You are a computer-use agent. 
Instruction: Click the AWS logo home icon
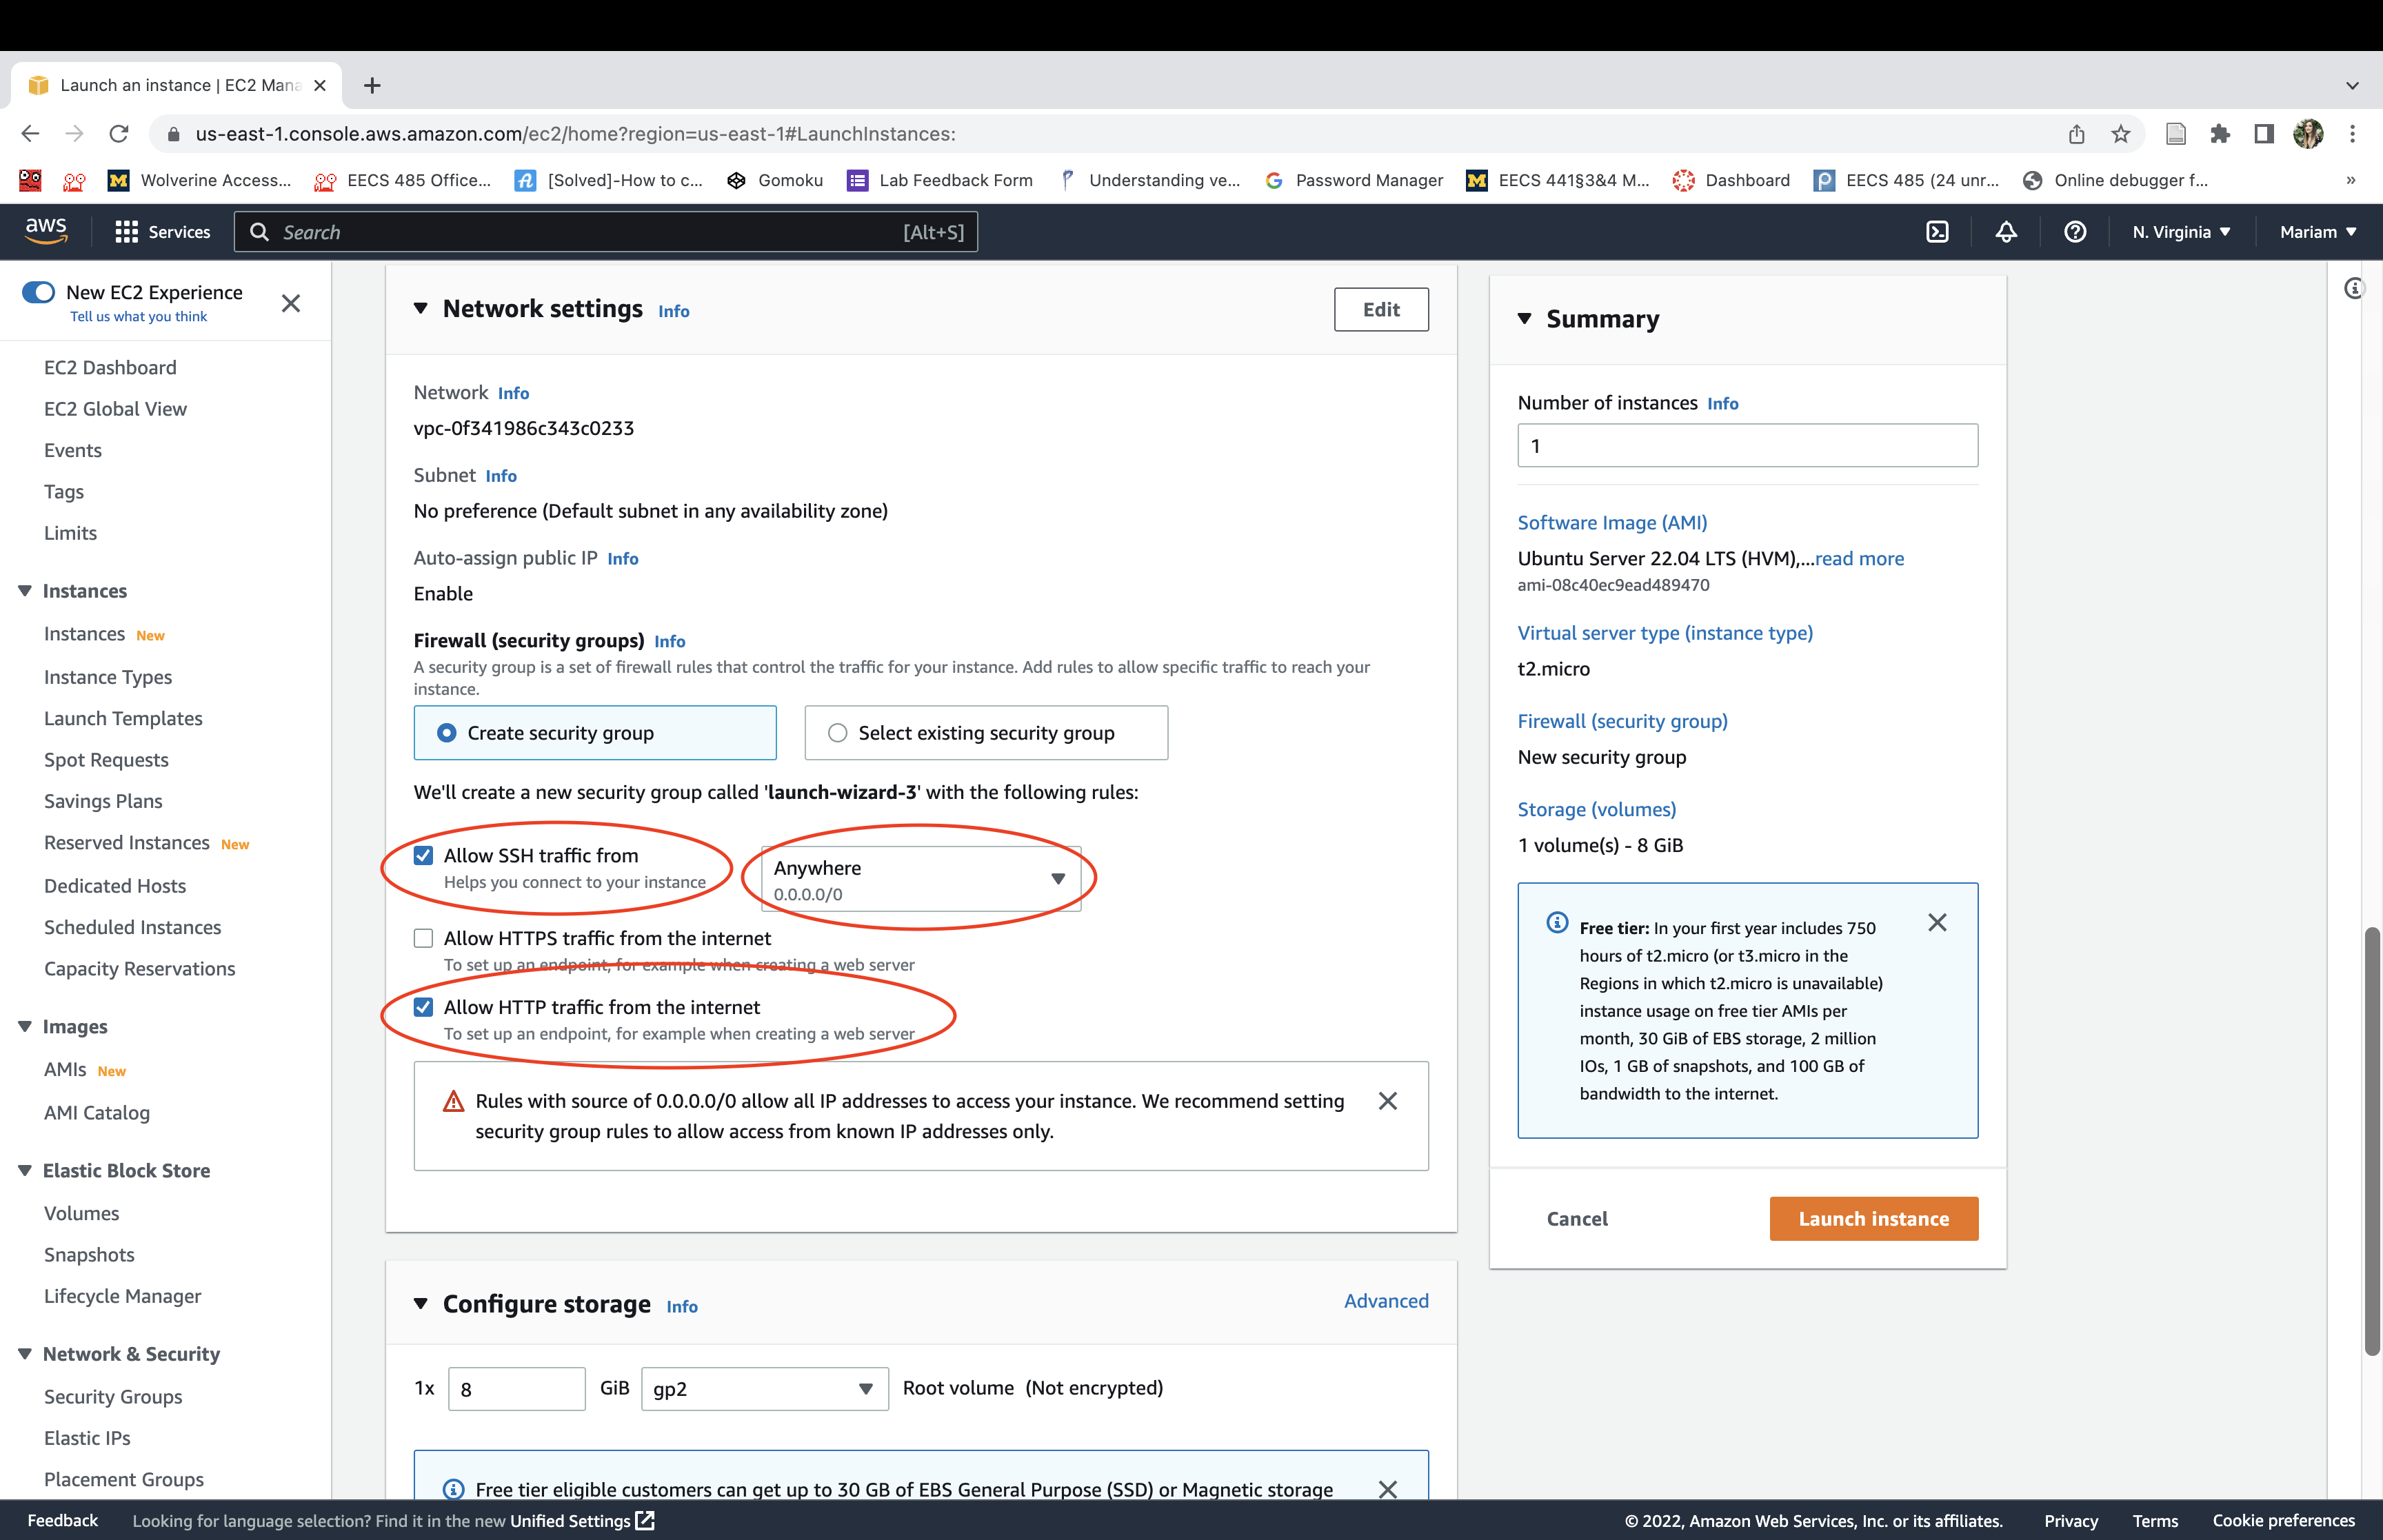[46, 230]
